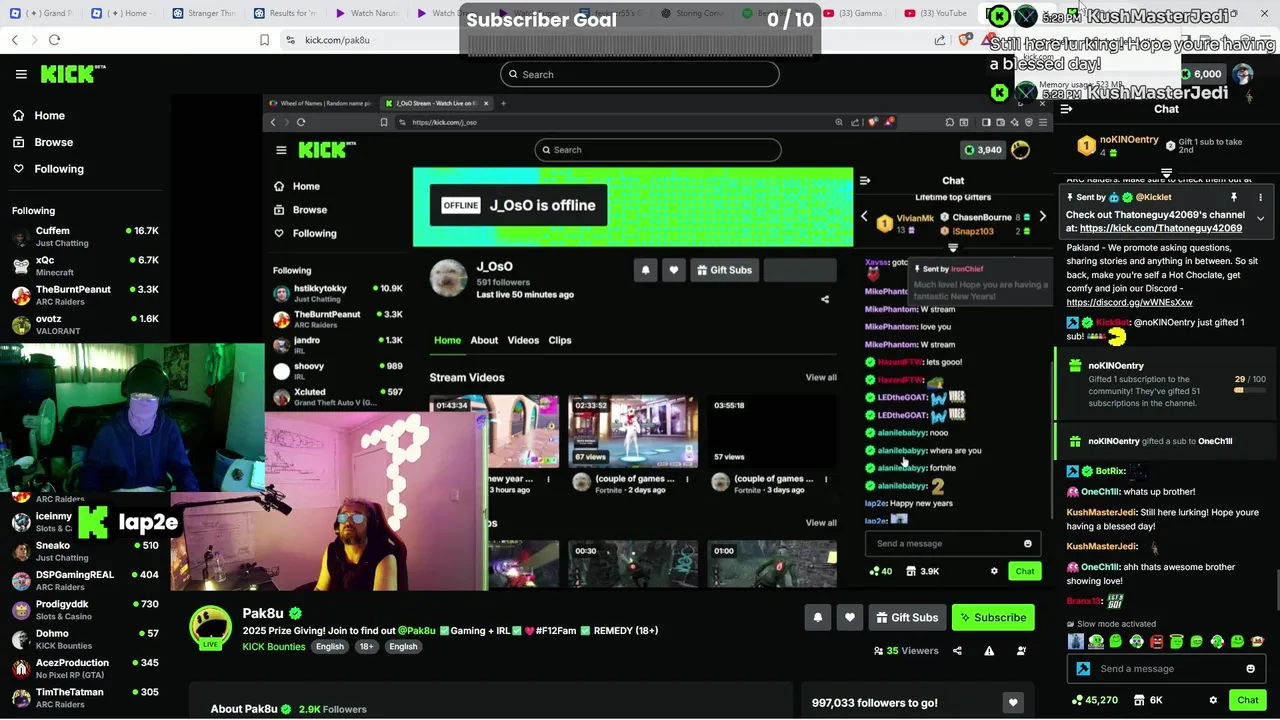
Task: Follow Pak8u with the heart button
Action: tap(849, 618)
